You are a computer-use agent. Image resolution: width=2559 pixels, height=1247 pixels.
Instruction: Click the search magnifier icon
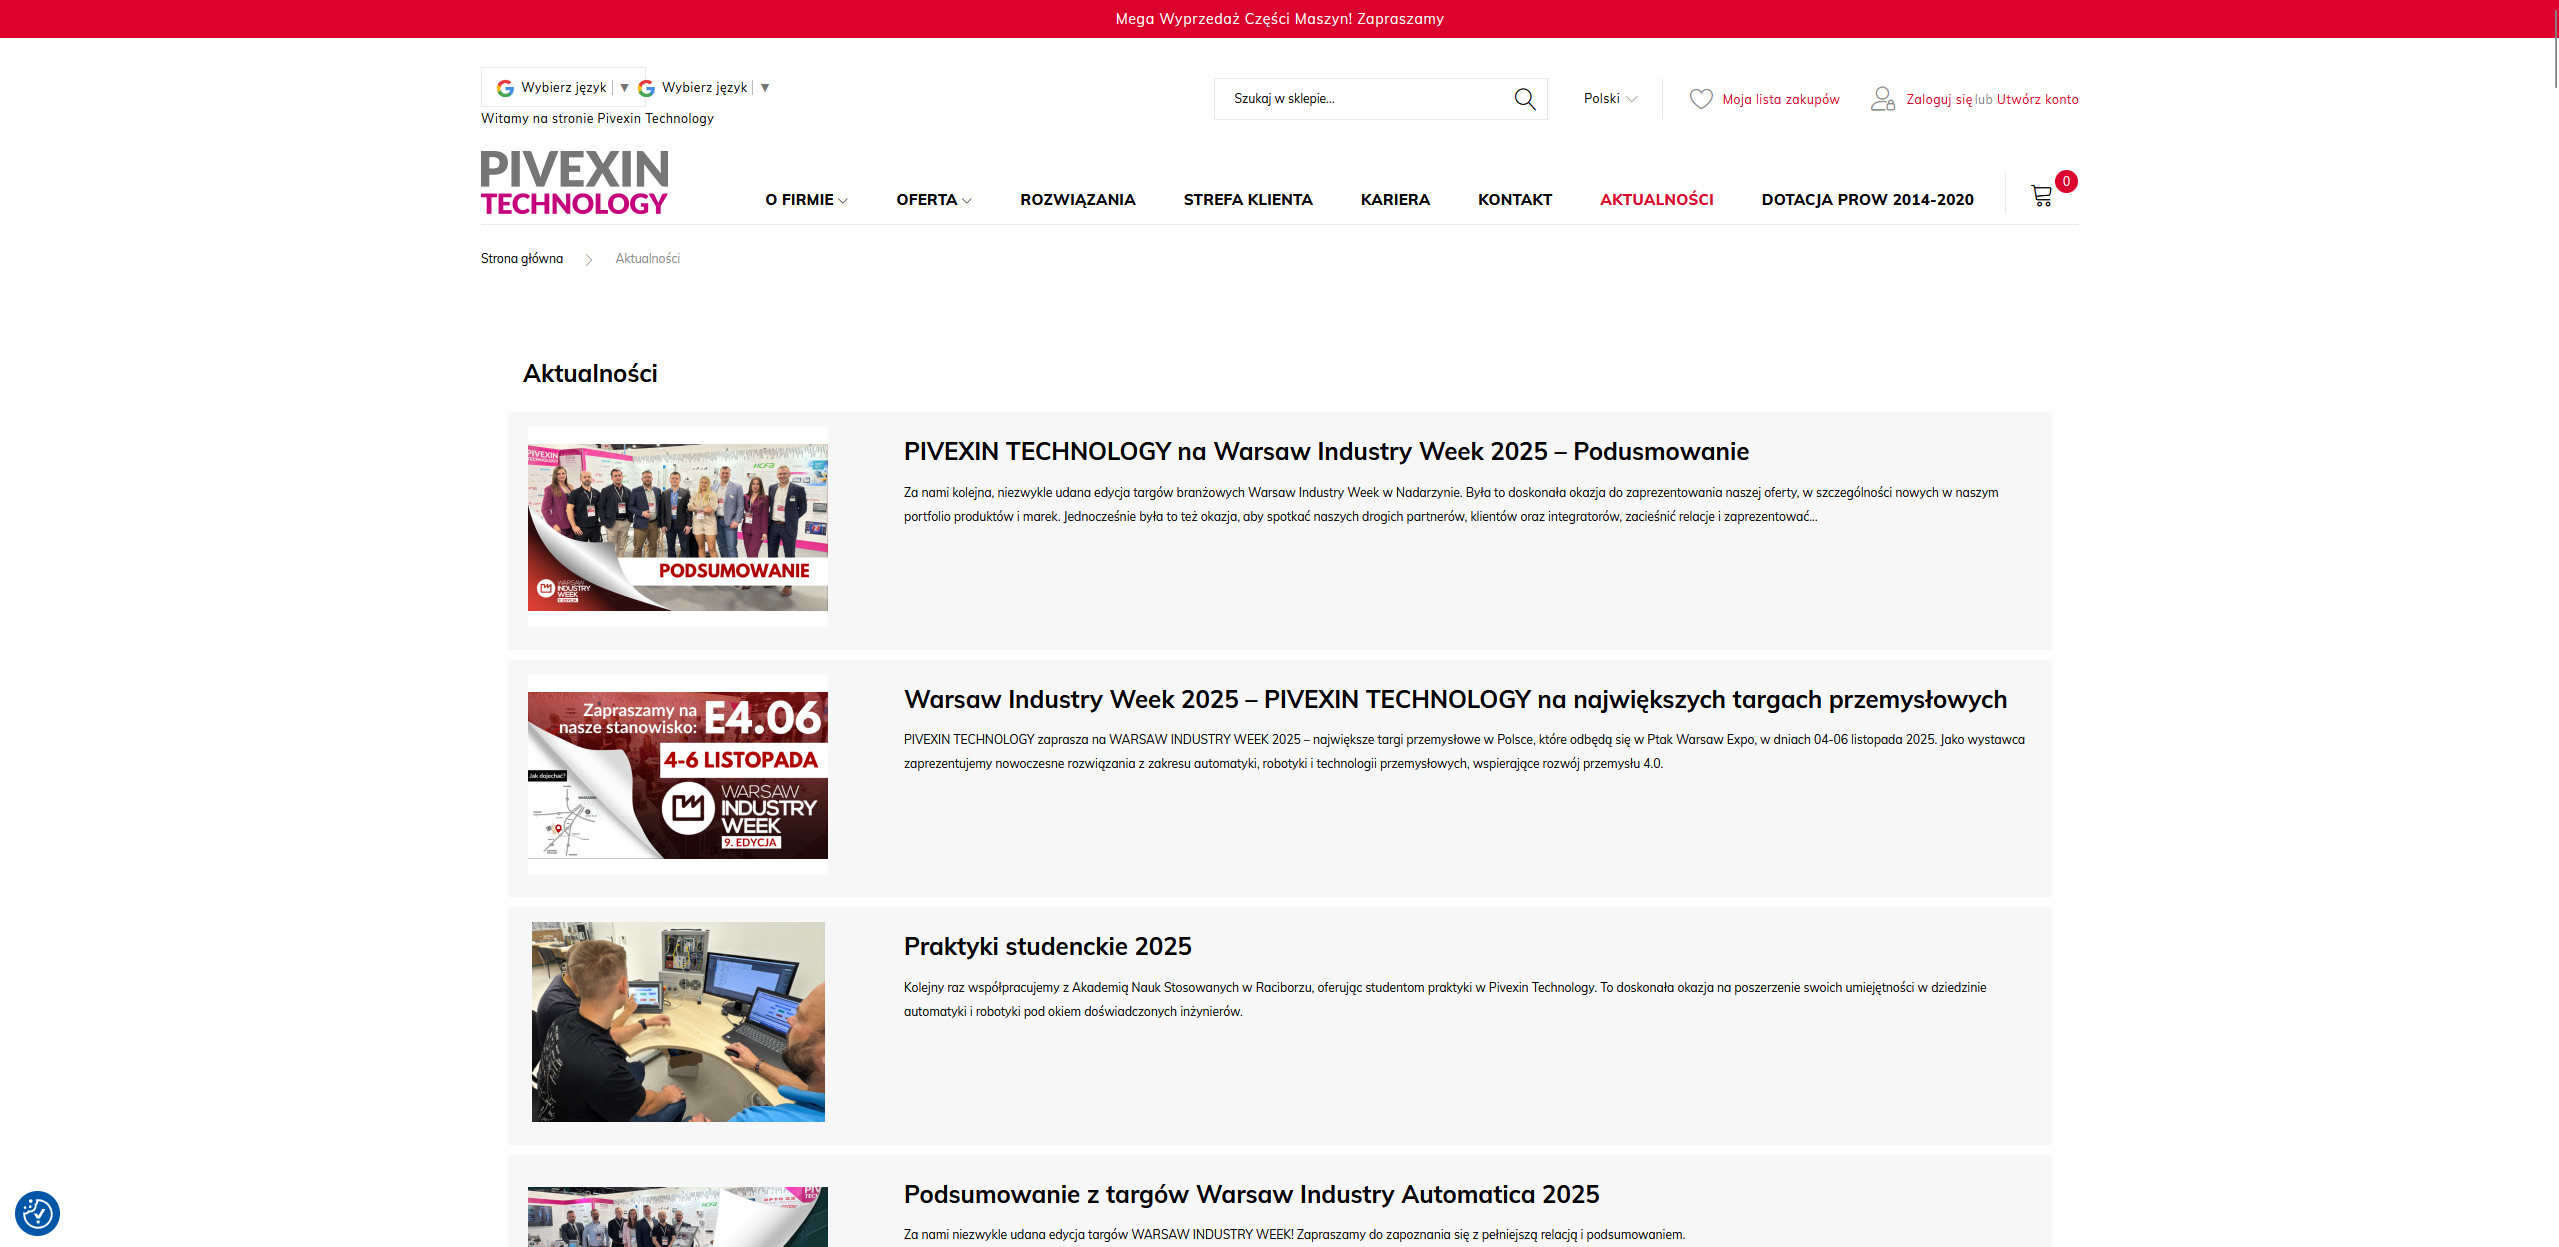(1524, 99)
